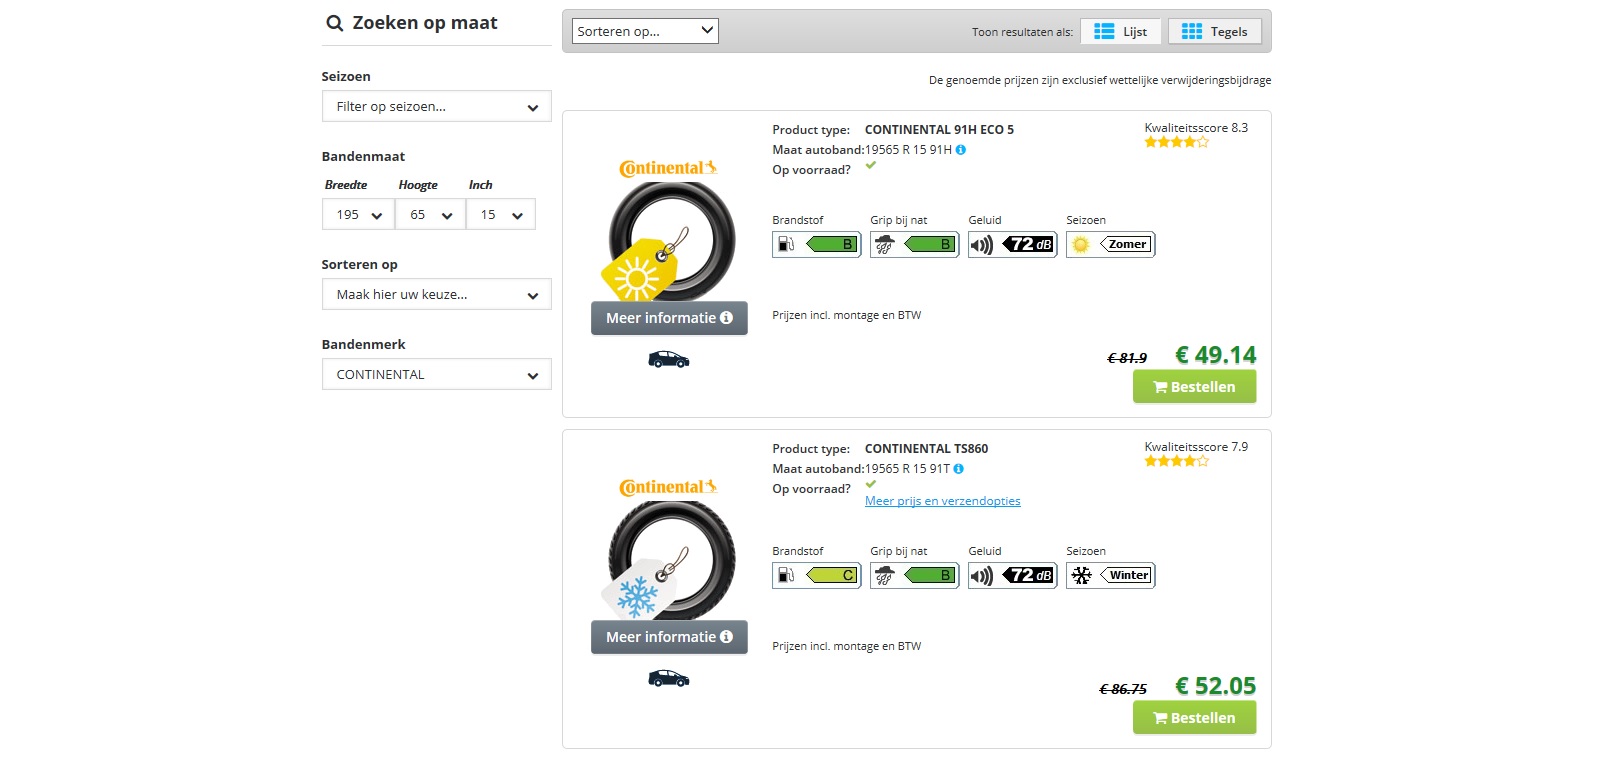Image resolution: width=1600 pixels, height=758 pixels.
Task: Click the green price € 49.14
Action: point(1215,355)
